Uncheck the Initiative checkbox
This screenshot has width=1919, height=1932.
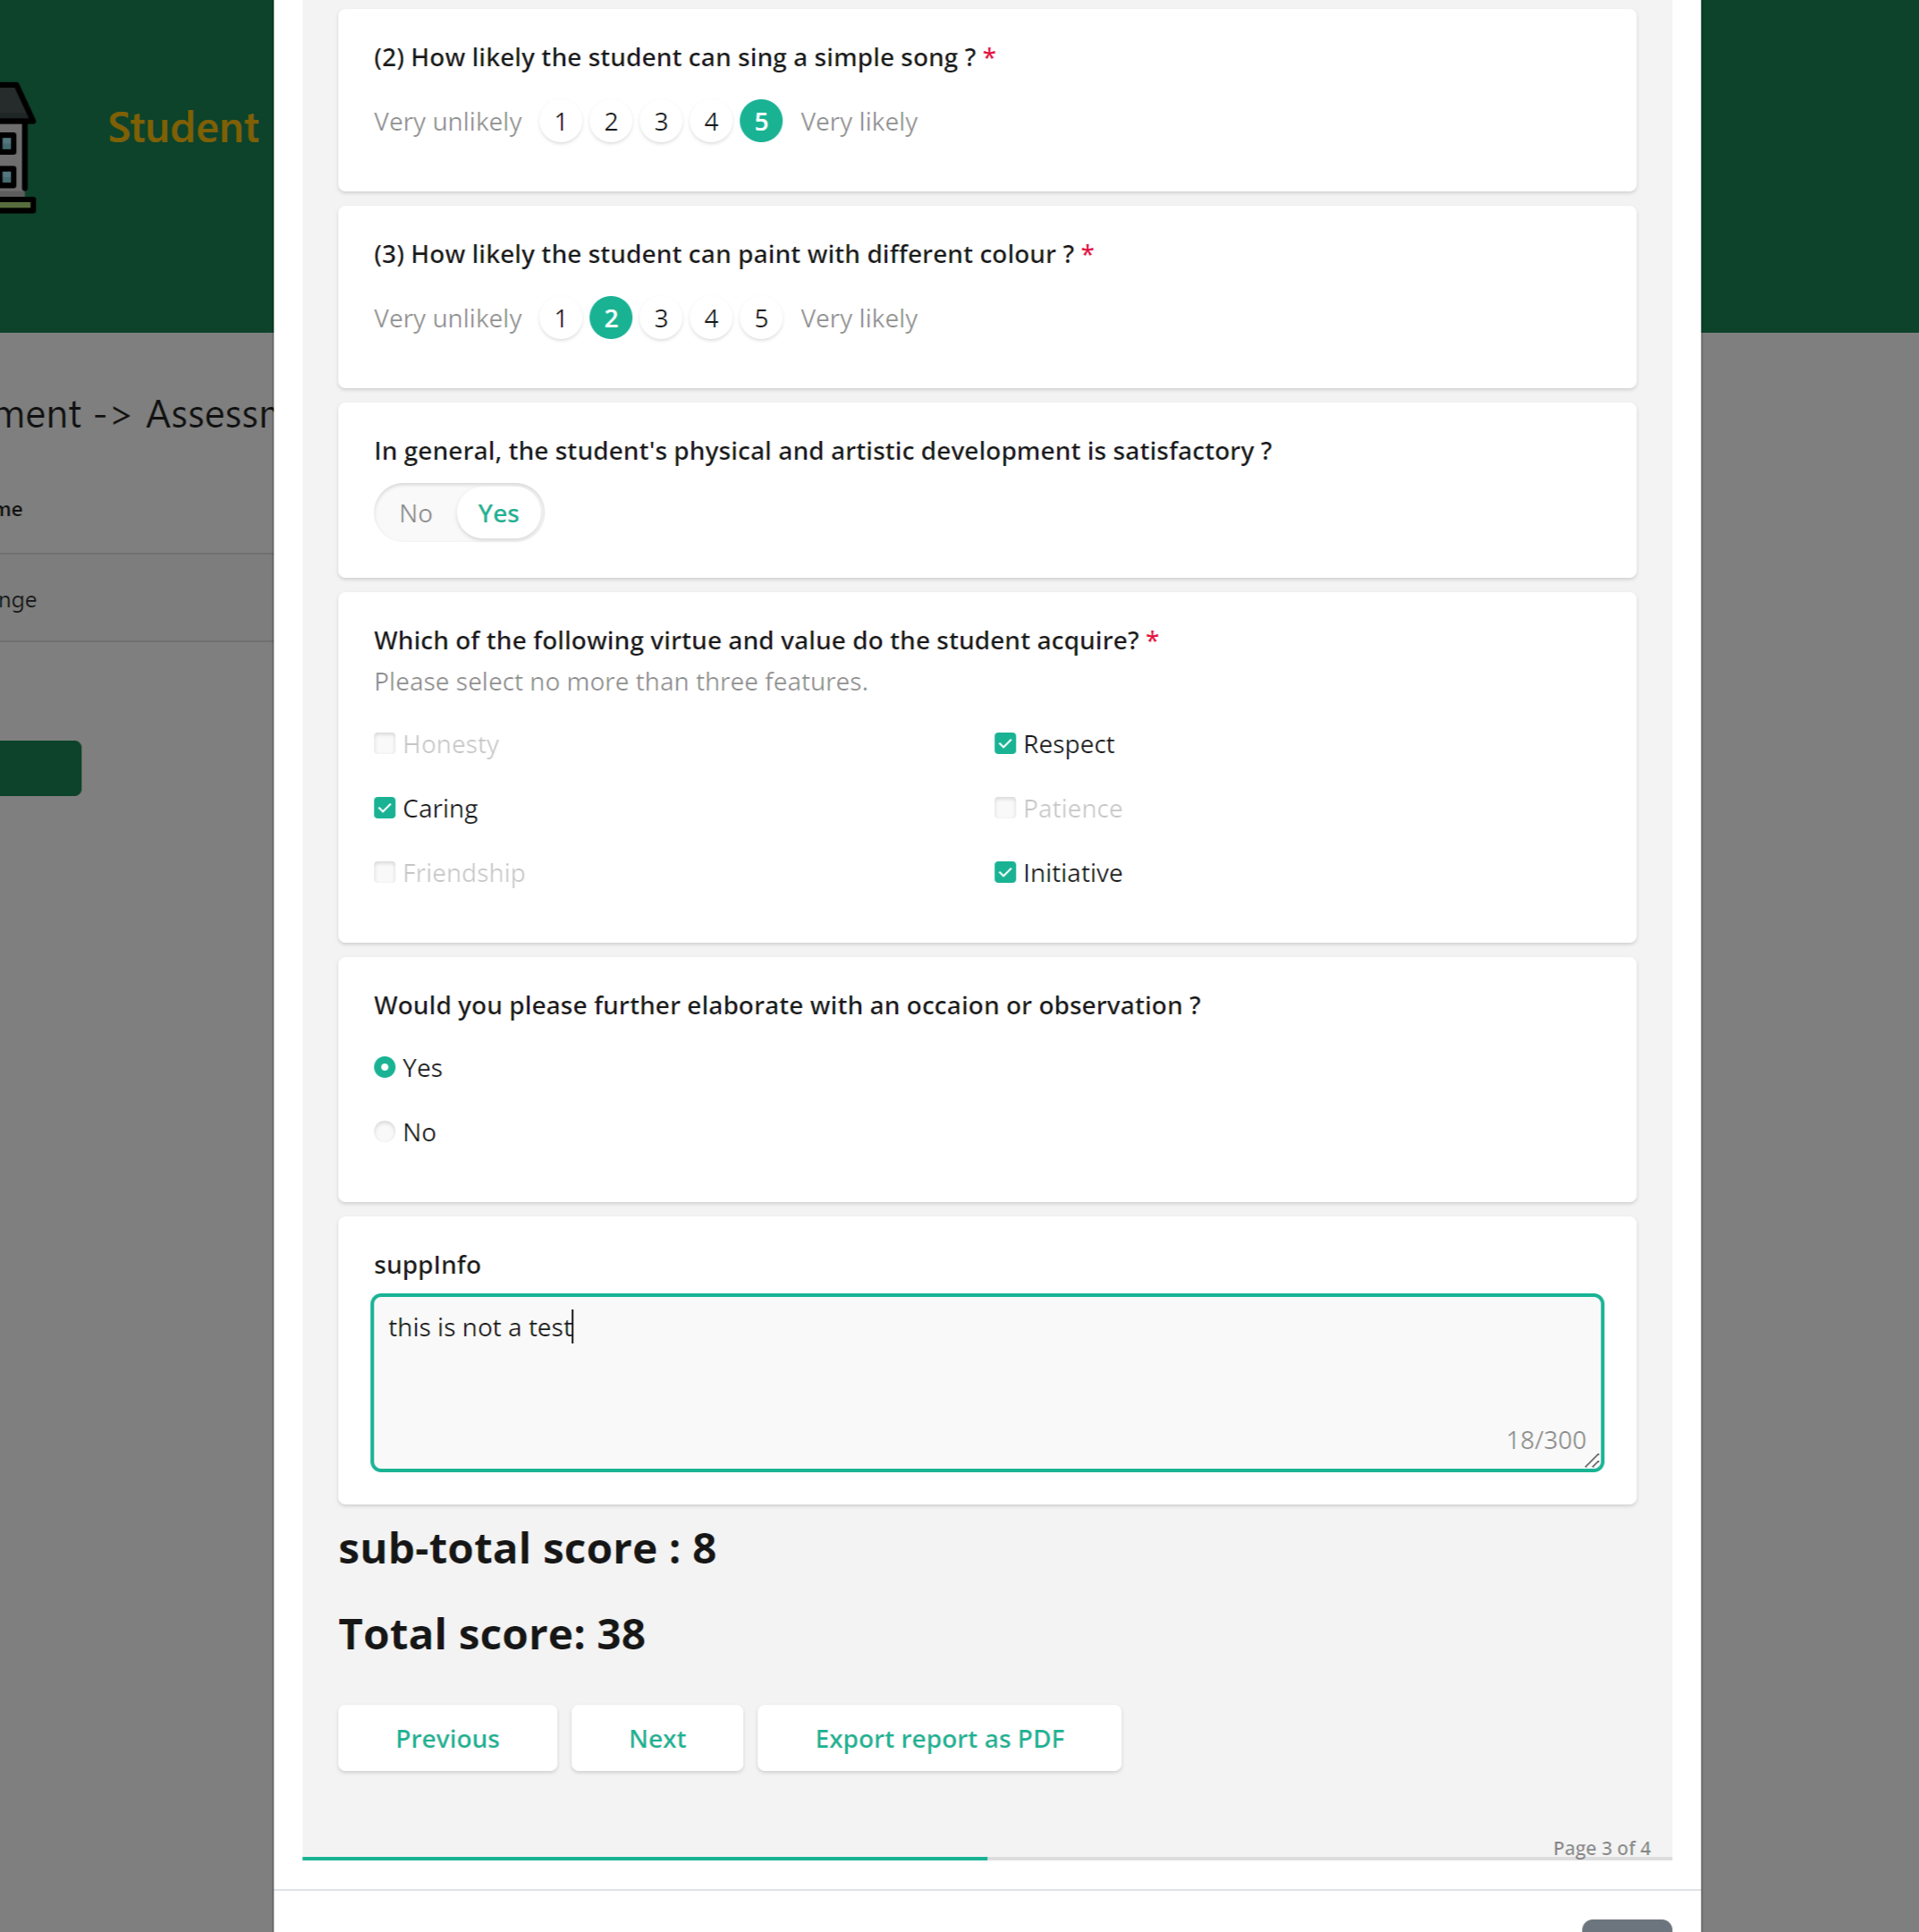point(1004,873)
